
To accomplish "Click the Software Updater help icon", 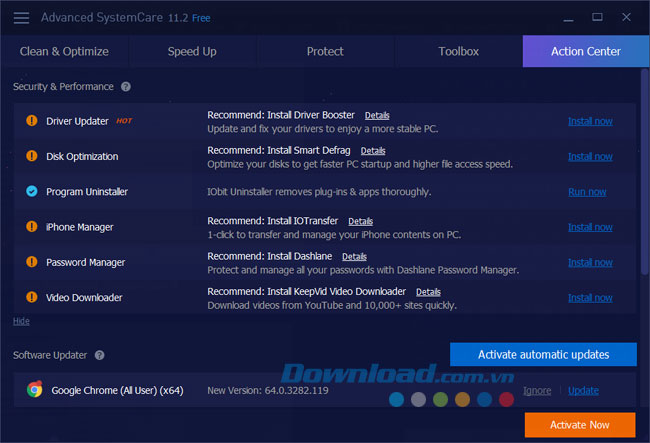I will 99,355.
